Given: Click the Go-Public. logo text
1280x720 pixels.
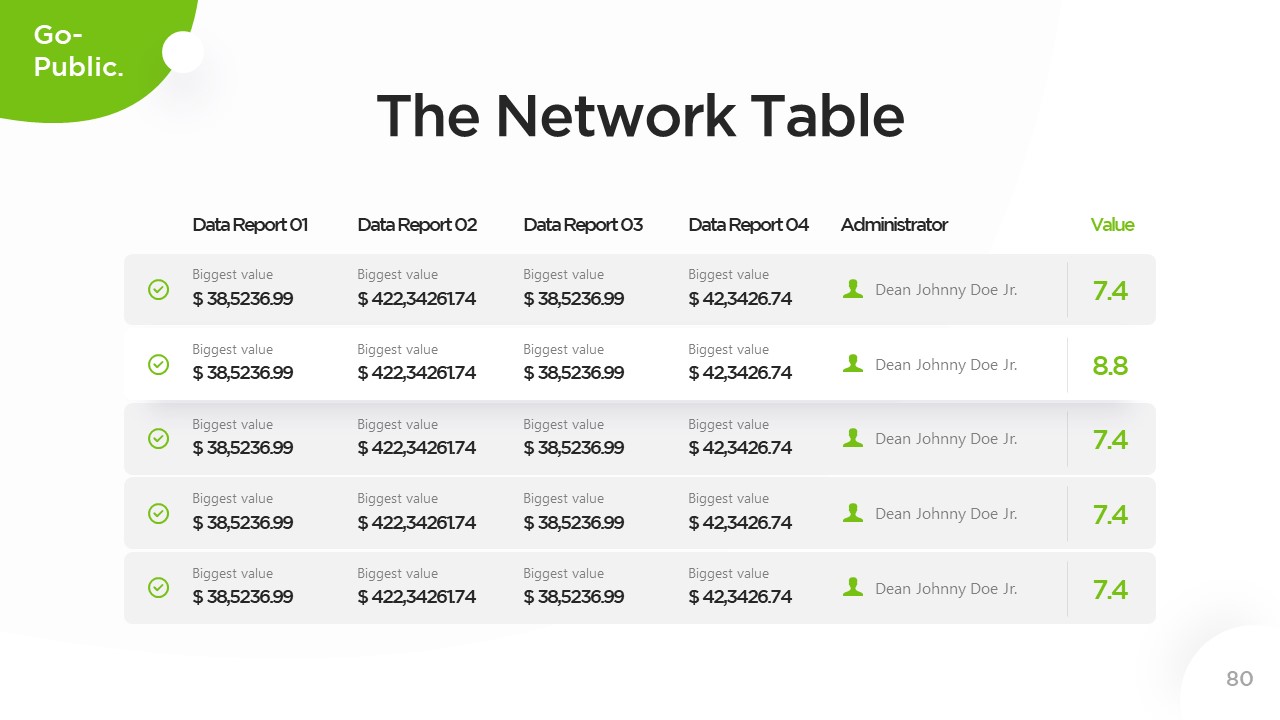Looking at the screenshot, I should tap(78, 51).
